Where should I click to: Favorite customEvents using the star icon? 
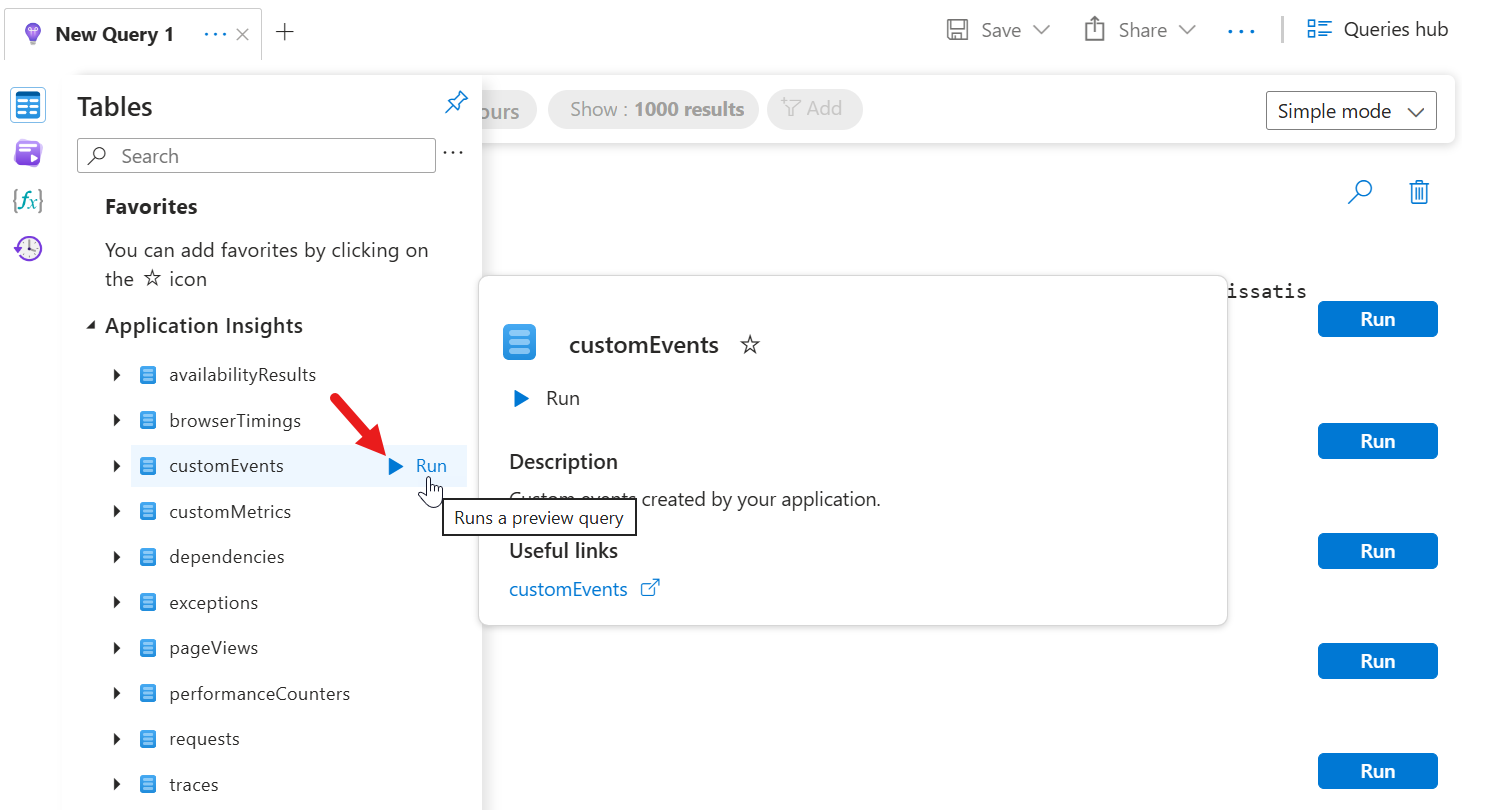pos(749,344)
